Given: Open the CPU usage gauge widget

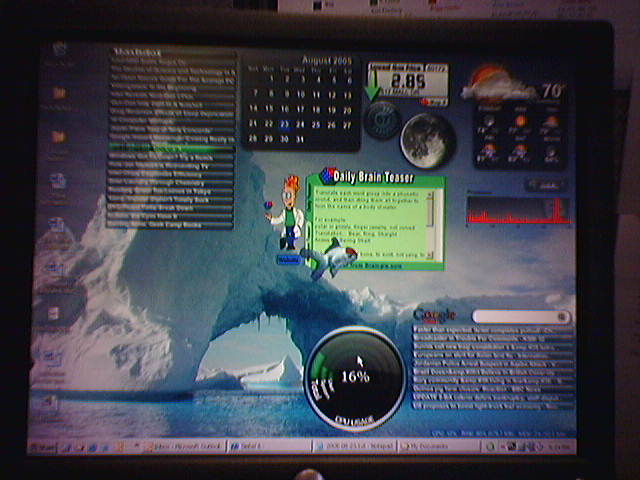Looking at the screenshot, I should click(x=355, y=377).
